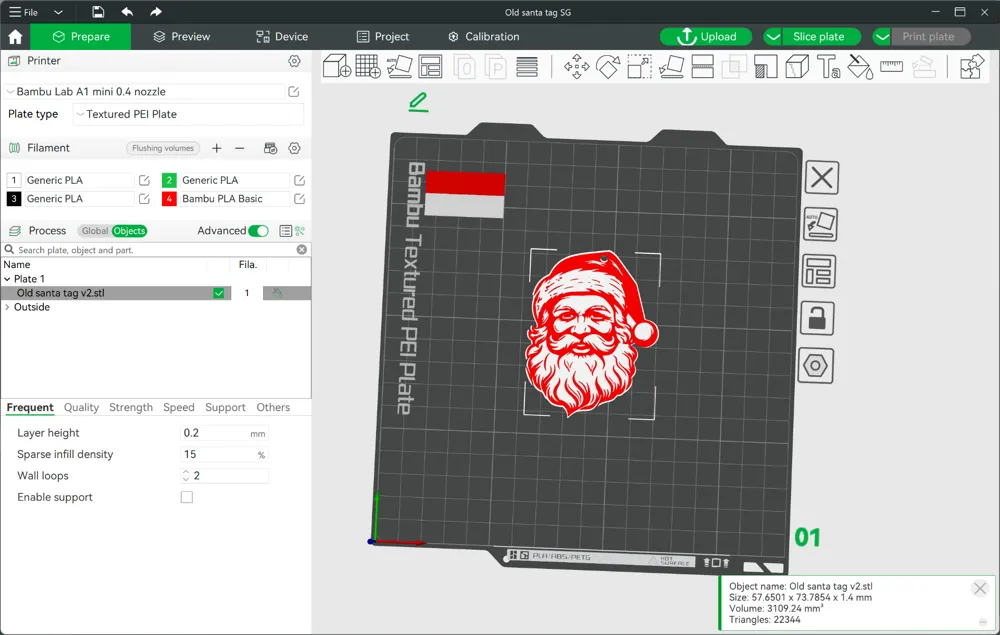Open the Speed settings tab
1000x635 pixels.
click(x=179, y=407)
